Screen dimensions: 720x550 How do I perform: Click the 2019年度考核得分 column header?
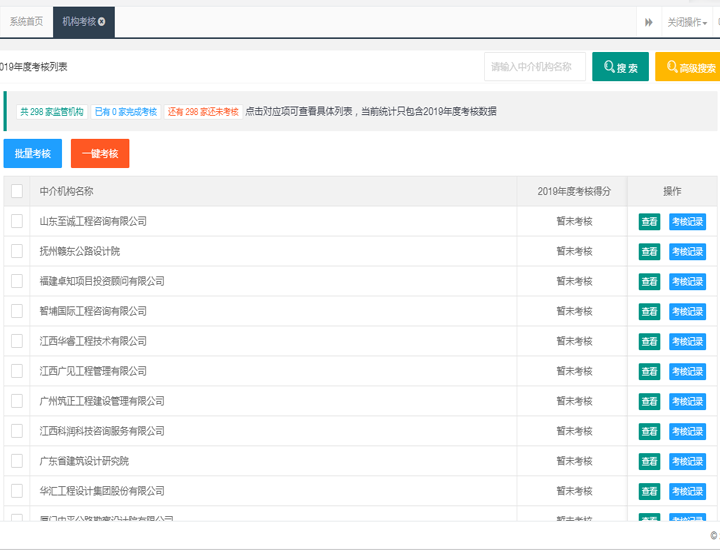[x=574, y=191]
